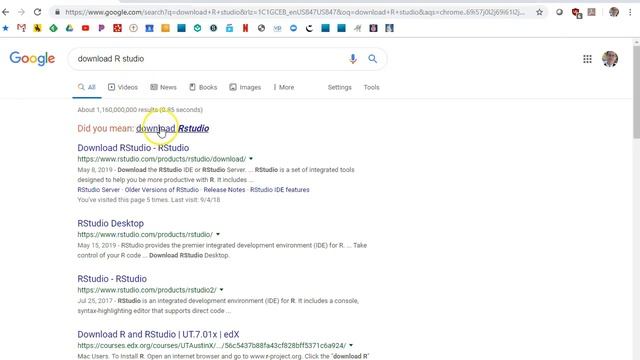
Task: Open 'RStudio IDE features' sitelink
Action: 280,190
